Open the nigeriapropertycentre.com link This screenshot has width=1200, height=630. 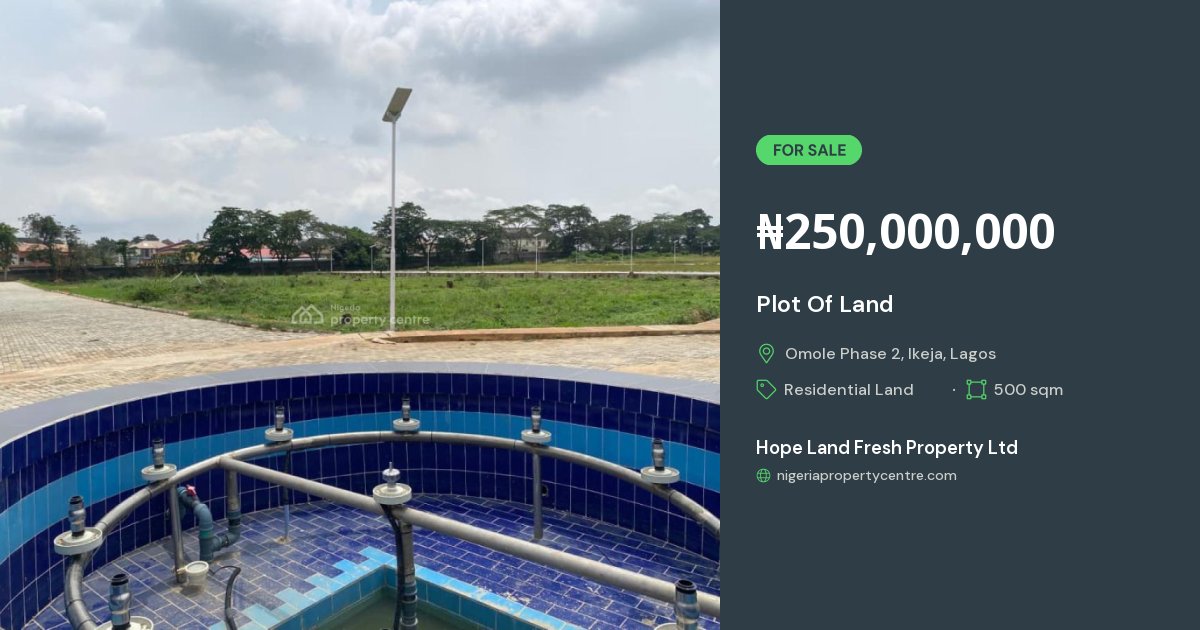[867, 476]
